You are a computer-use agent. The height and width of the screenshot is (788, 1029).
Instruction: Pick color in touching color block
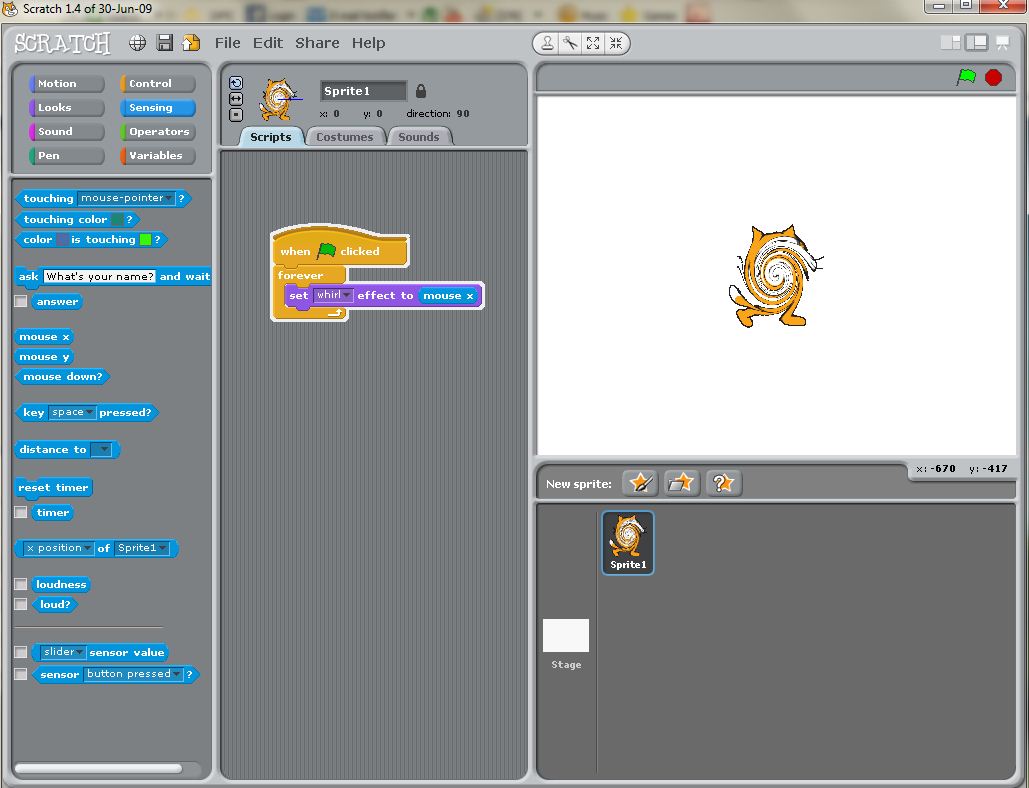(117, 219)
